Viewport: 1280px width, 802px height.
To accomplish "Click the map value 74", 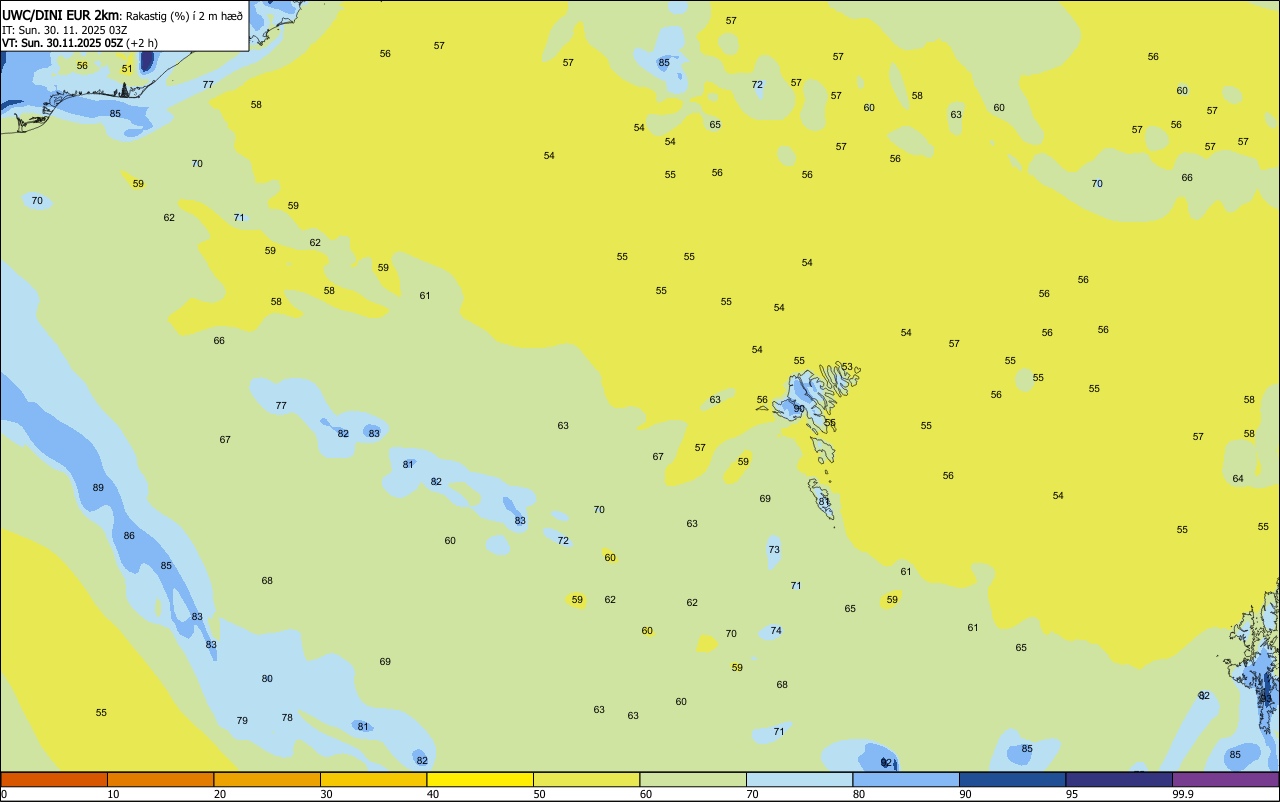I will point(776,630).
